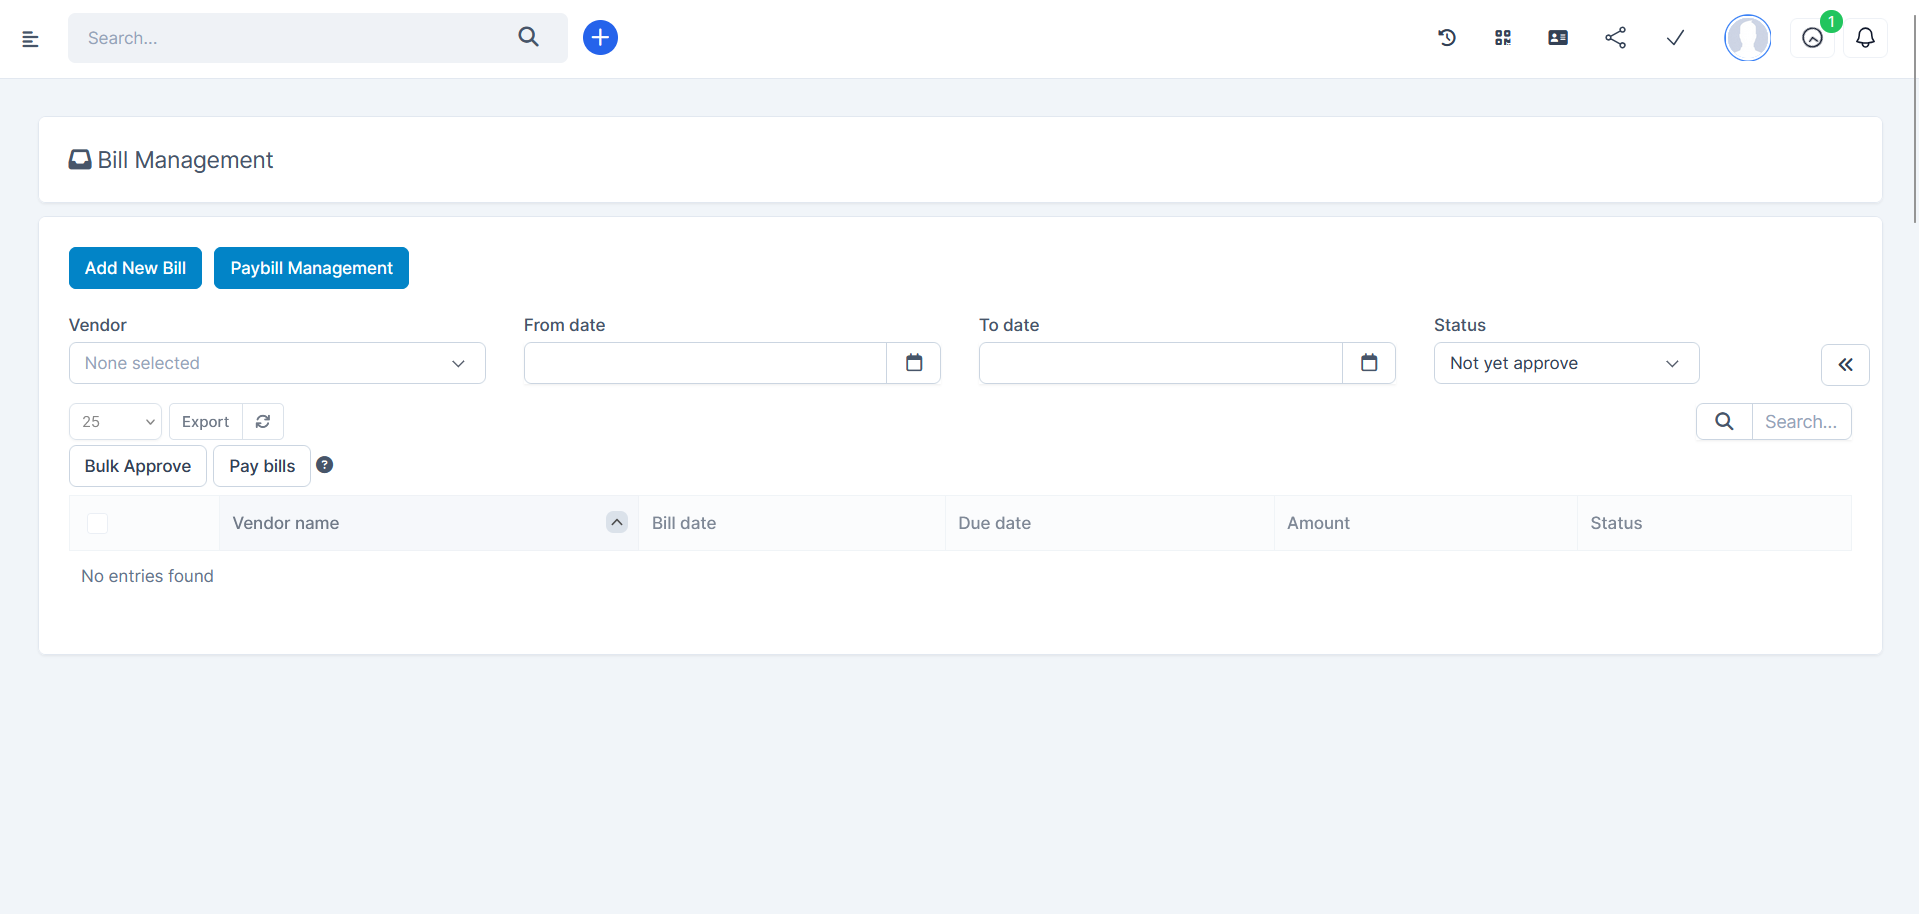Open the QR code icon in header
Screen dimensions: 1919x914
click(x=1502, y=38)
